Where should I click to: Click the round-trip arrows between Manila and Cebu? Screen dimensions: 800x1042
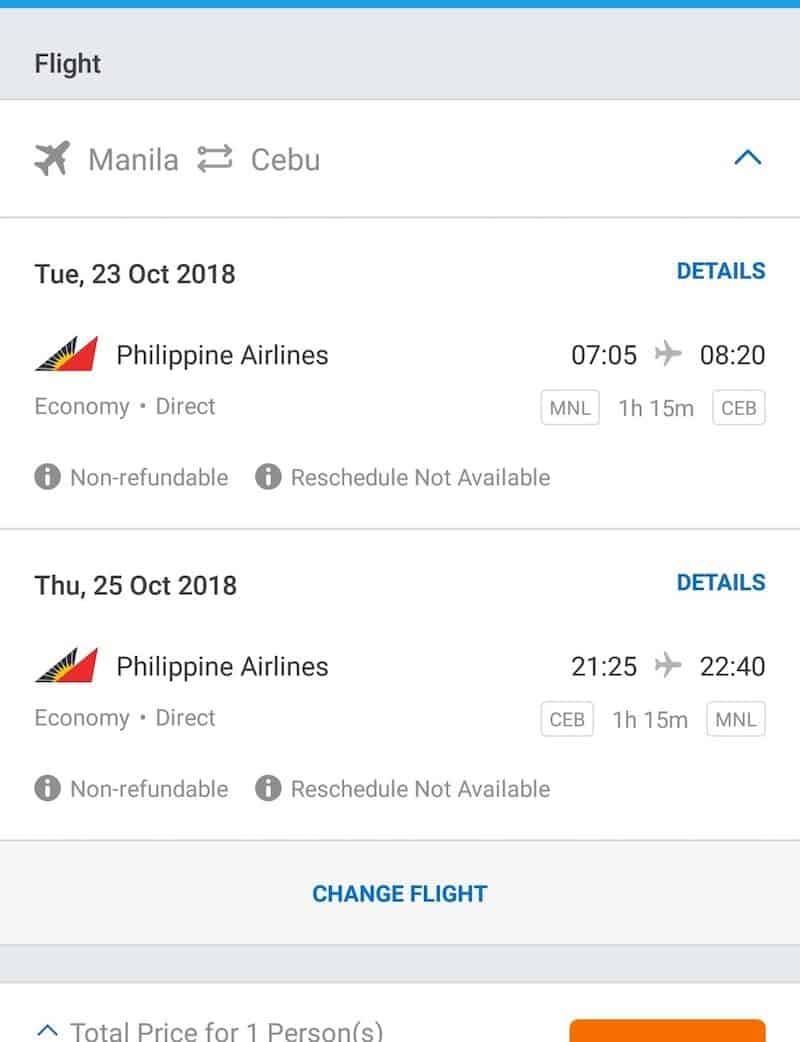click(214, 159)
